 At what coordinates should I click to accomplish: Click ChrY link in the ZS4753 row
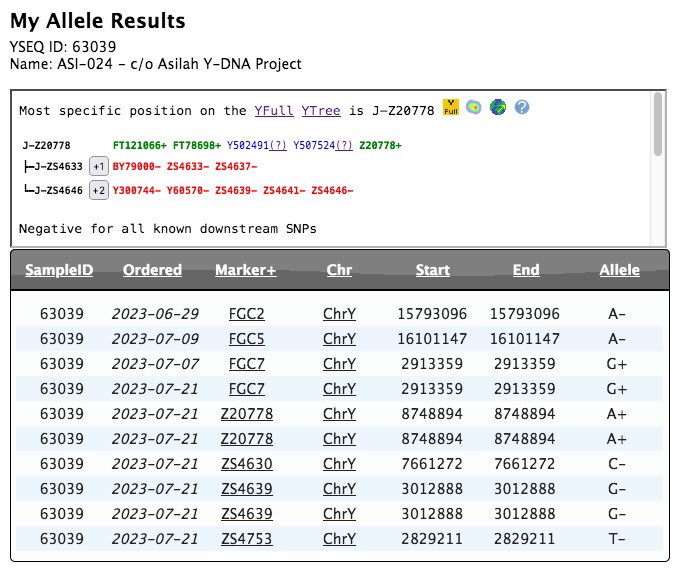(339, 539)
